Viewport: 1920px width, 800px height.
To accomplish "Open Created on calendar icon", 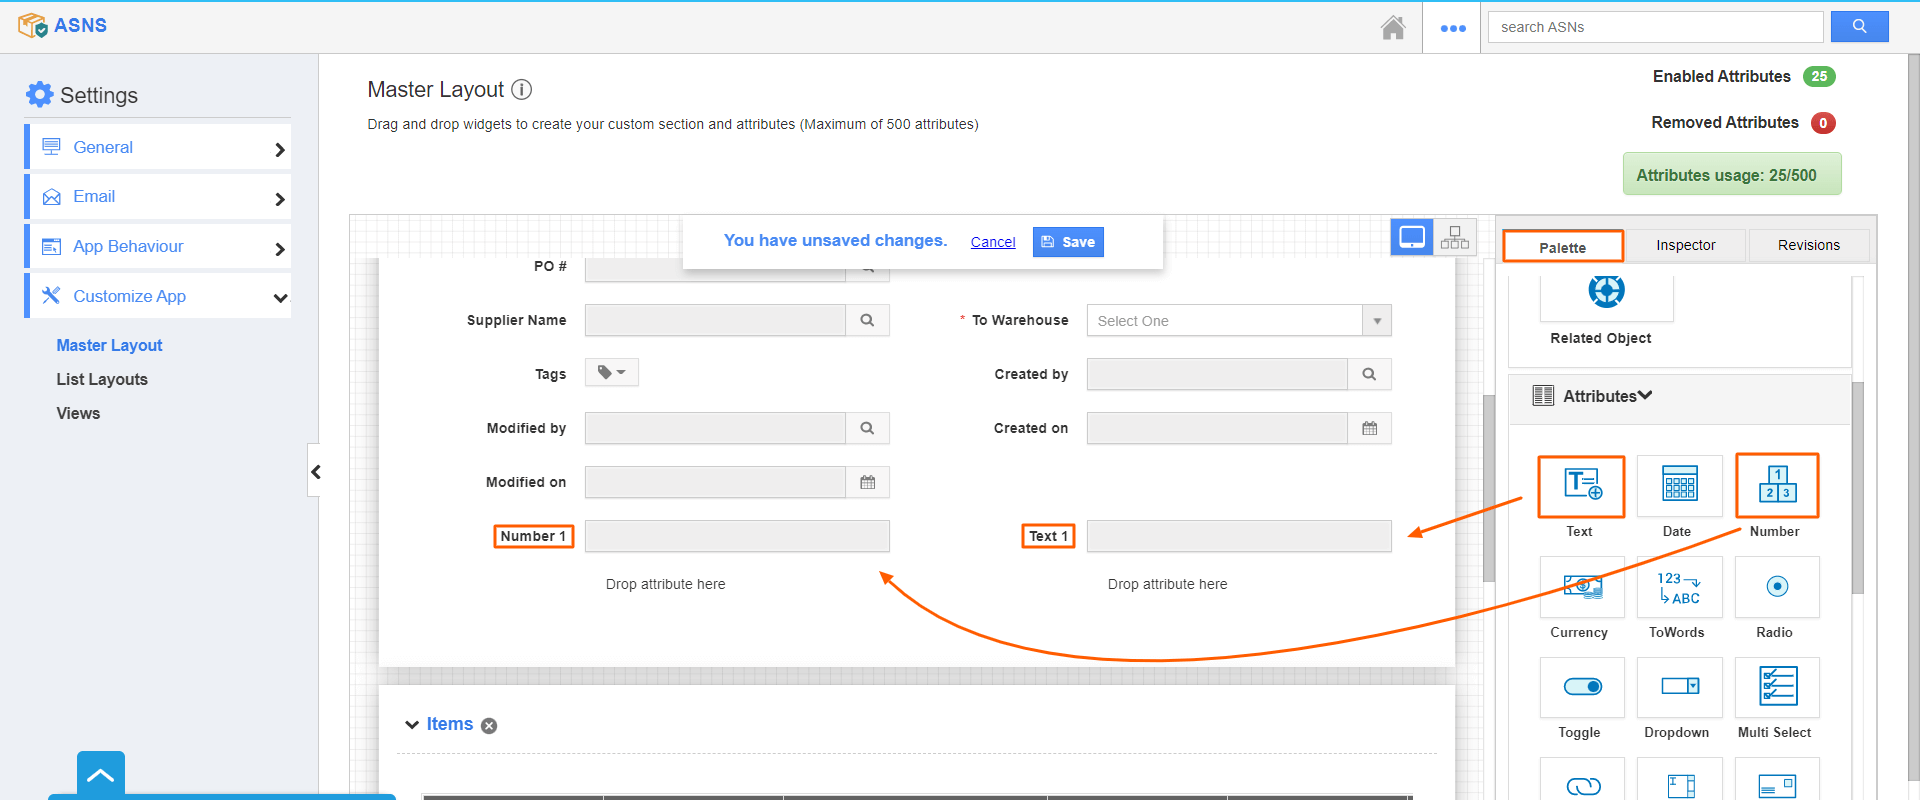I will pyautogui.click(x=1369, y=428).
